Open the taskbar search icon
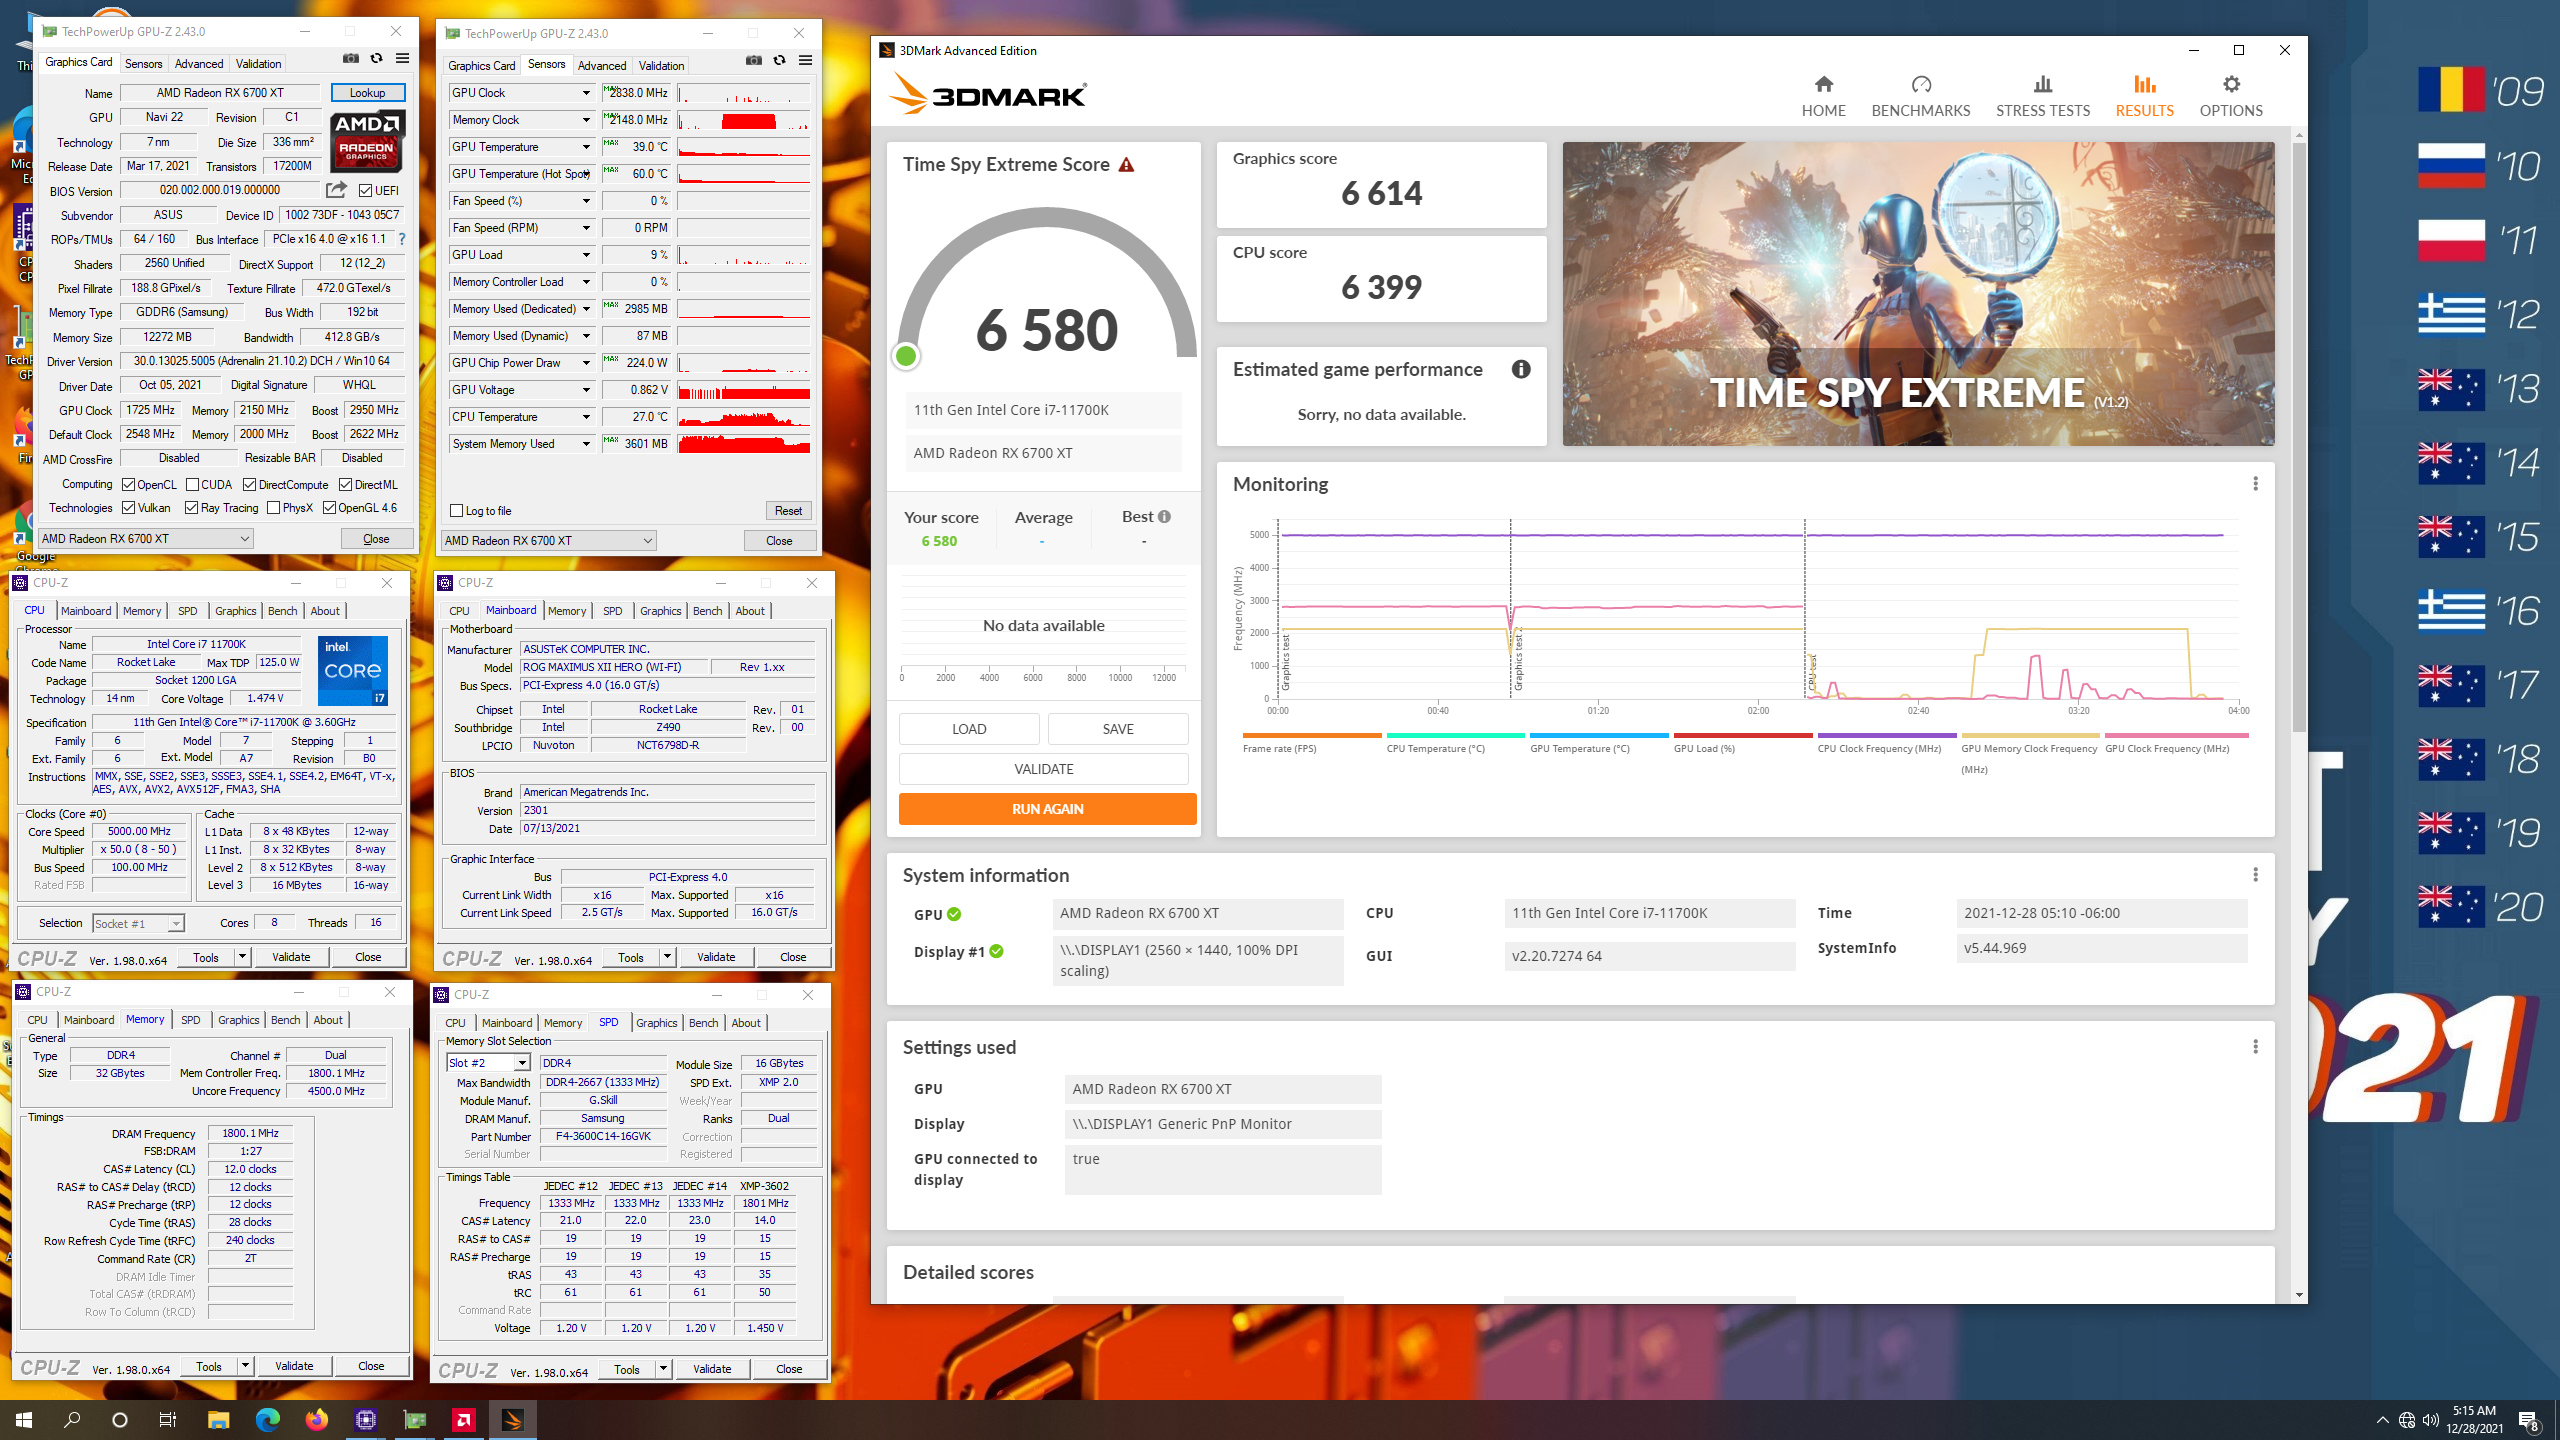2560x1440 pixels. 72,1419
